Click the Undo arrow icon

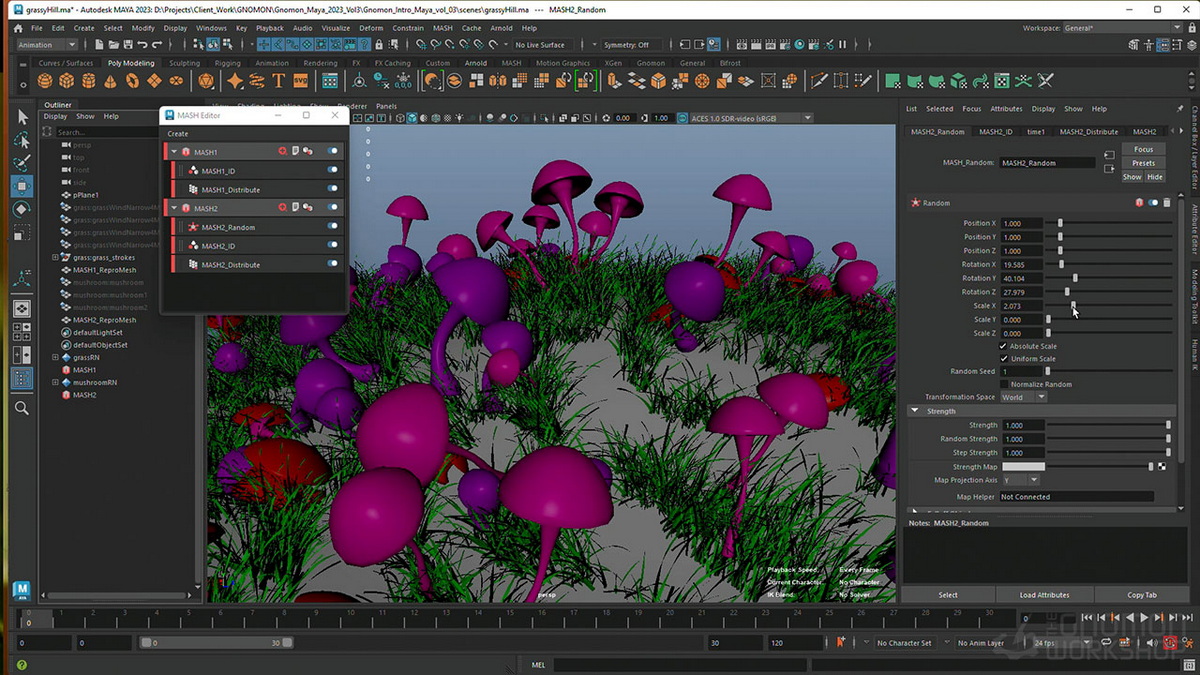coord(143,45)
